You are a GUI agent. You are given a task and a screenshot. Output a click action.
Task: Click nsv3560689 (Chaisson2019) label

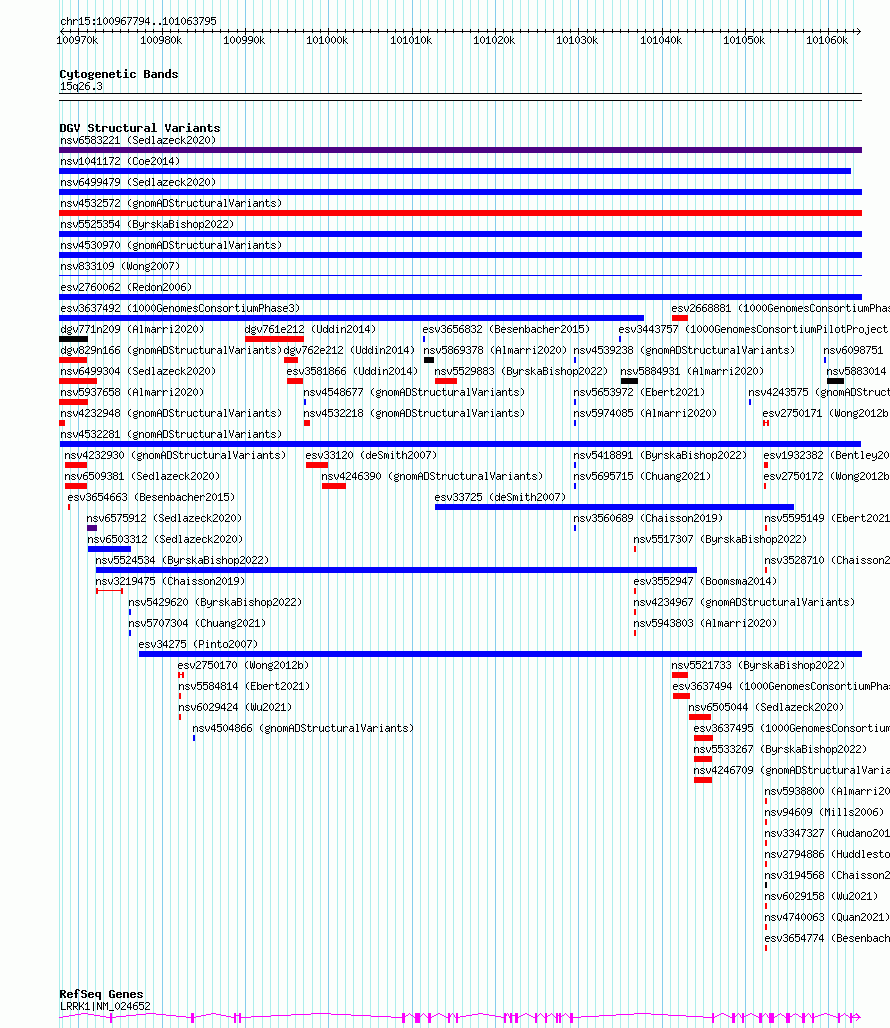(648, 518)
